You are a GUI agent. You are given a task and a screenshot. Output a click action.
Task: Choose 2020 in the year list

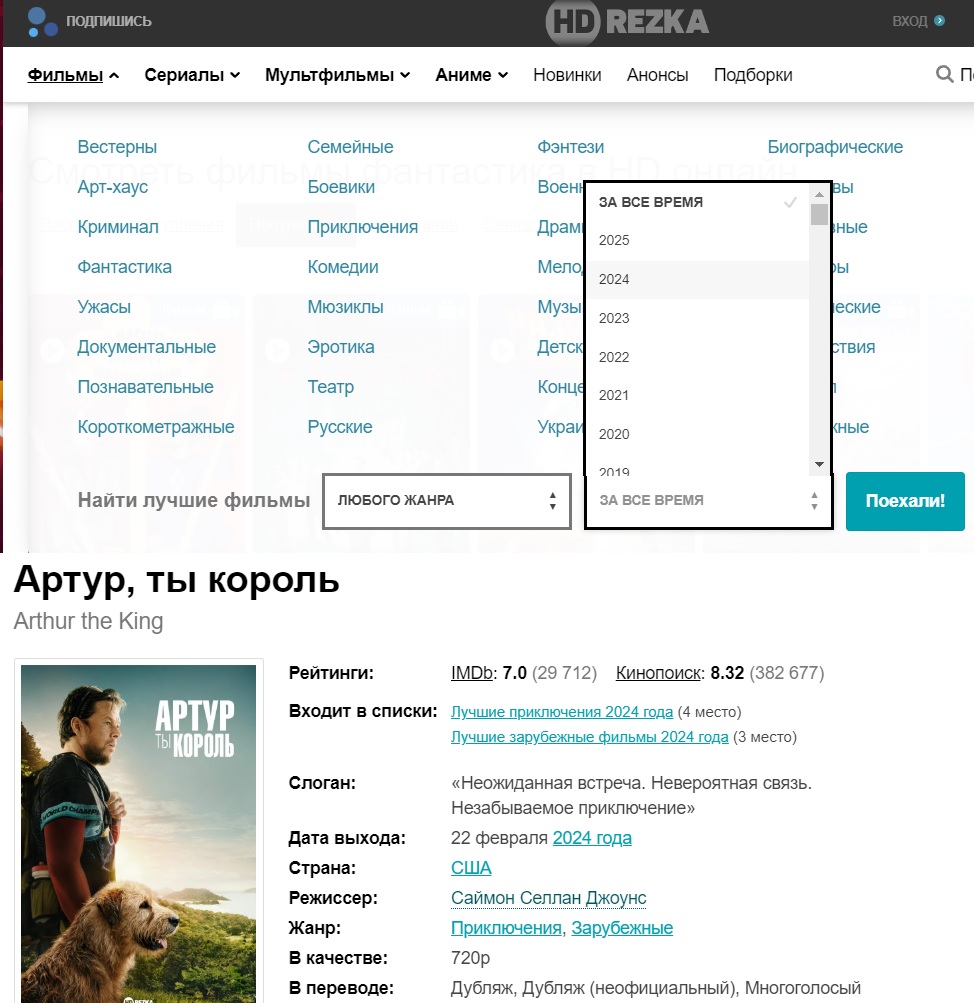pos(698,434)
